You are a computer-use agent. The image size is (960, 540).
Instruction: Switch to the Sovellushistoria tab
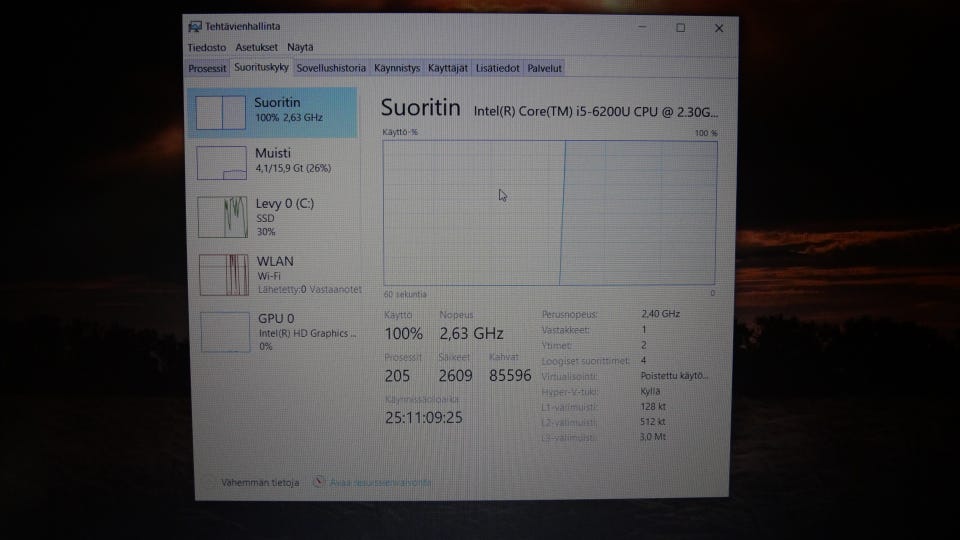(x=331, y=68)
